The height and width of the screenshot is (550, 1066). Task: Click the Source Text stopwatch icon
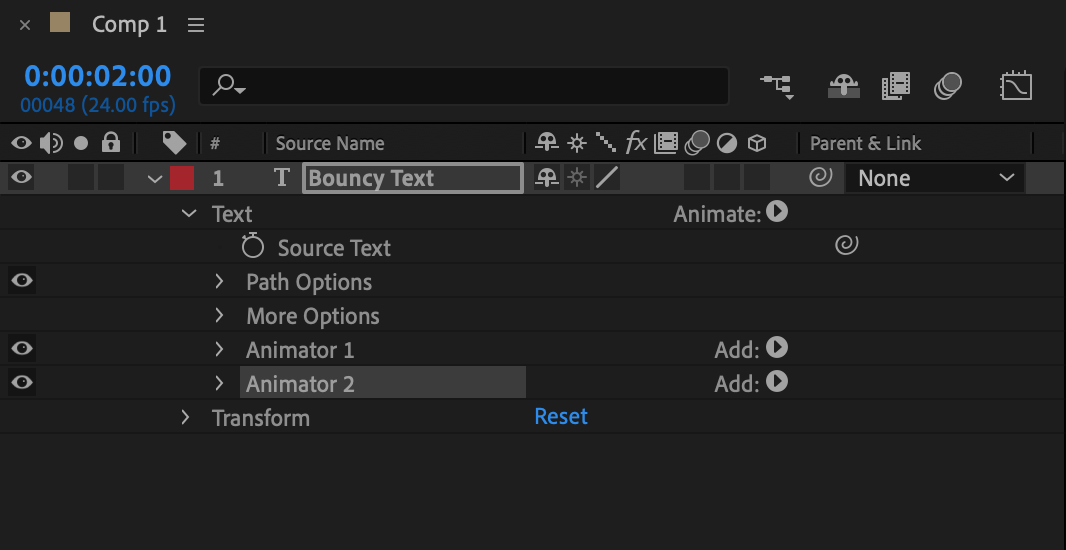(x=253, y=247)
